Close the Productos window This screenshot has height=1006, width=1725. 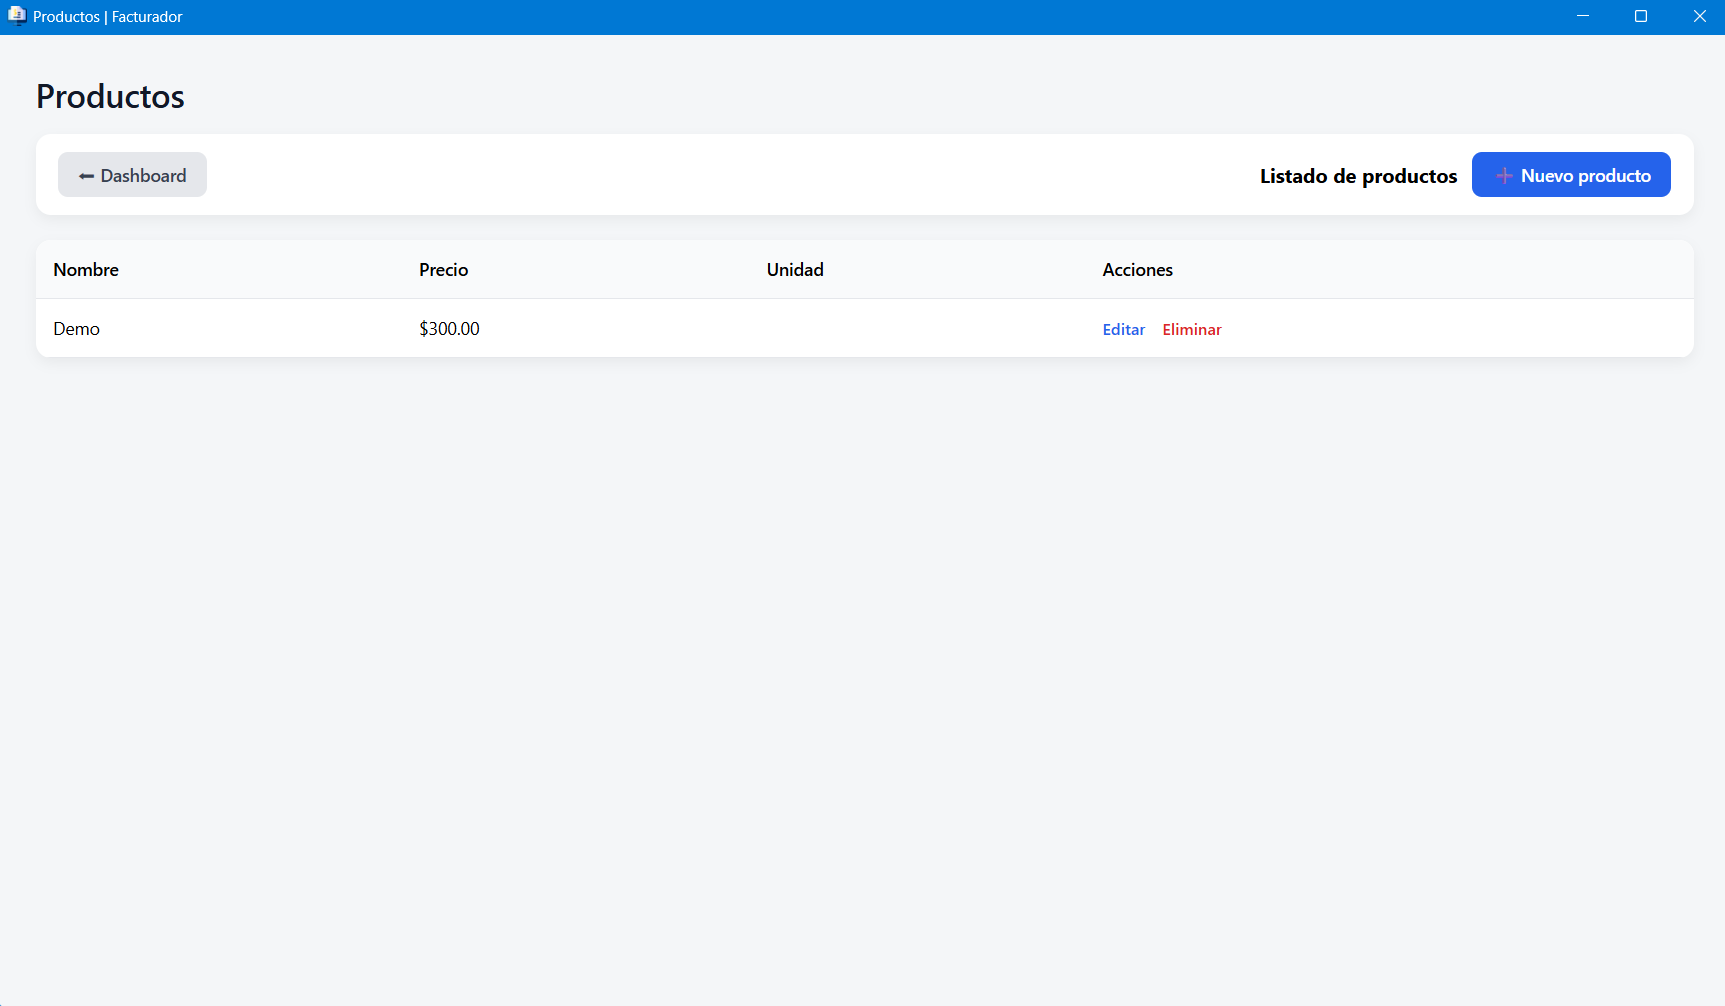click(1698, 16)
